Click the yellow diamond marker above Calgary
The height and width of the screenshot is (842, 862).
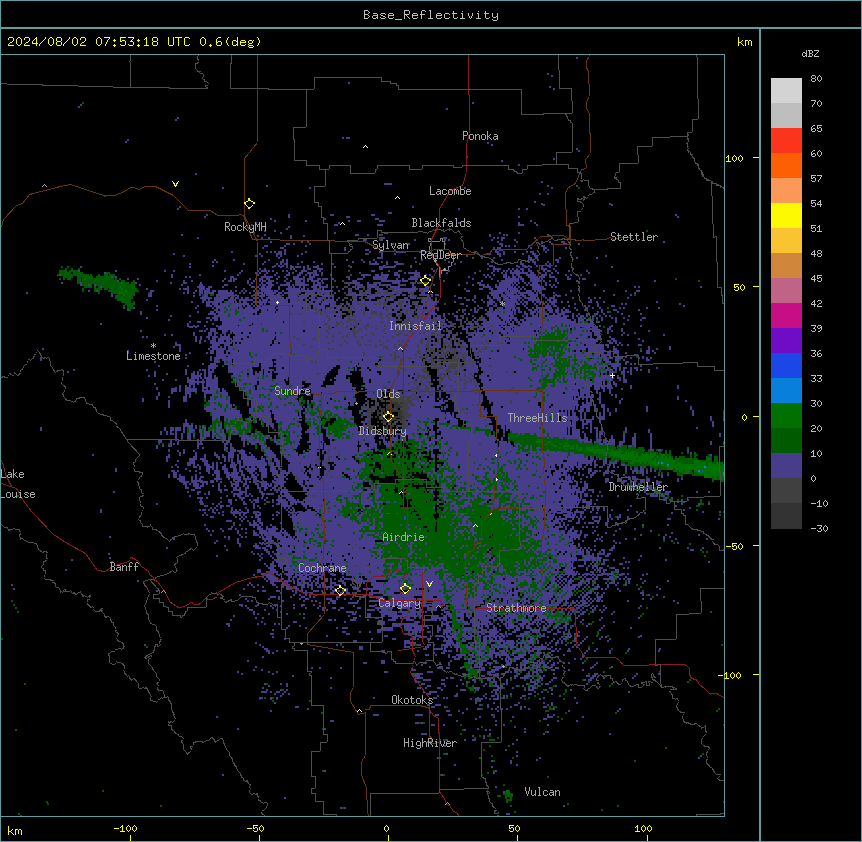pyautogui.click(x=405, y=589)
